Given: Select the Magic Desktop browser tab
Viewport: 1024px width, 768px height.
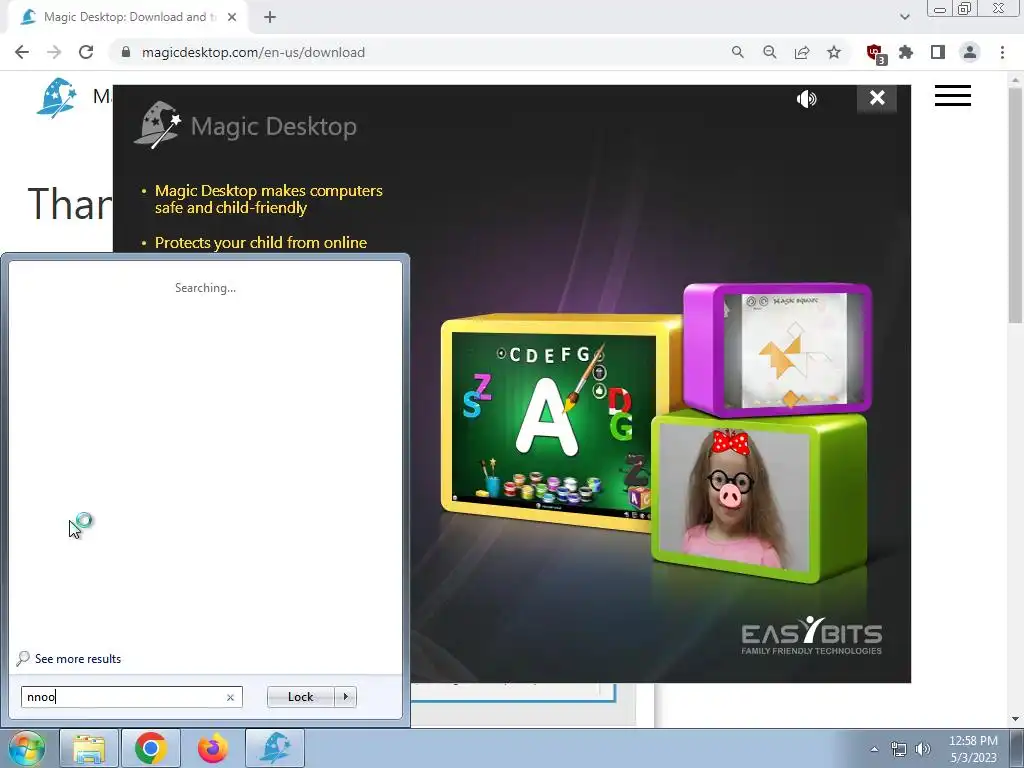Looking at the screenshot, I should tap(127, 17).
